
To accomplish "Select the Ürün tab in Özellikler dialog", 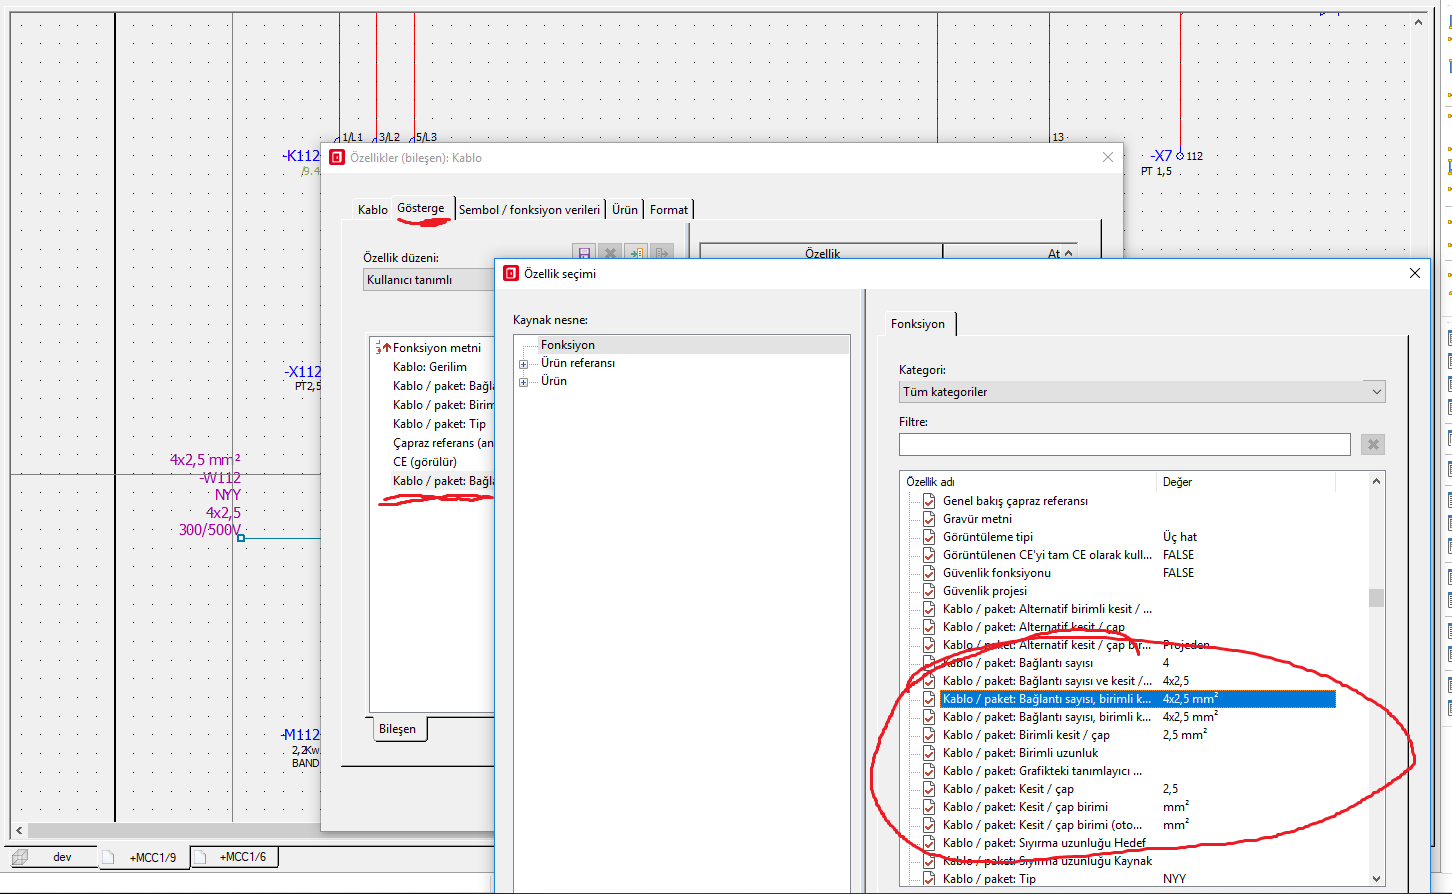I will tap(625, 210).
